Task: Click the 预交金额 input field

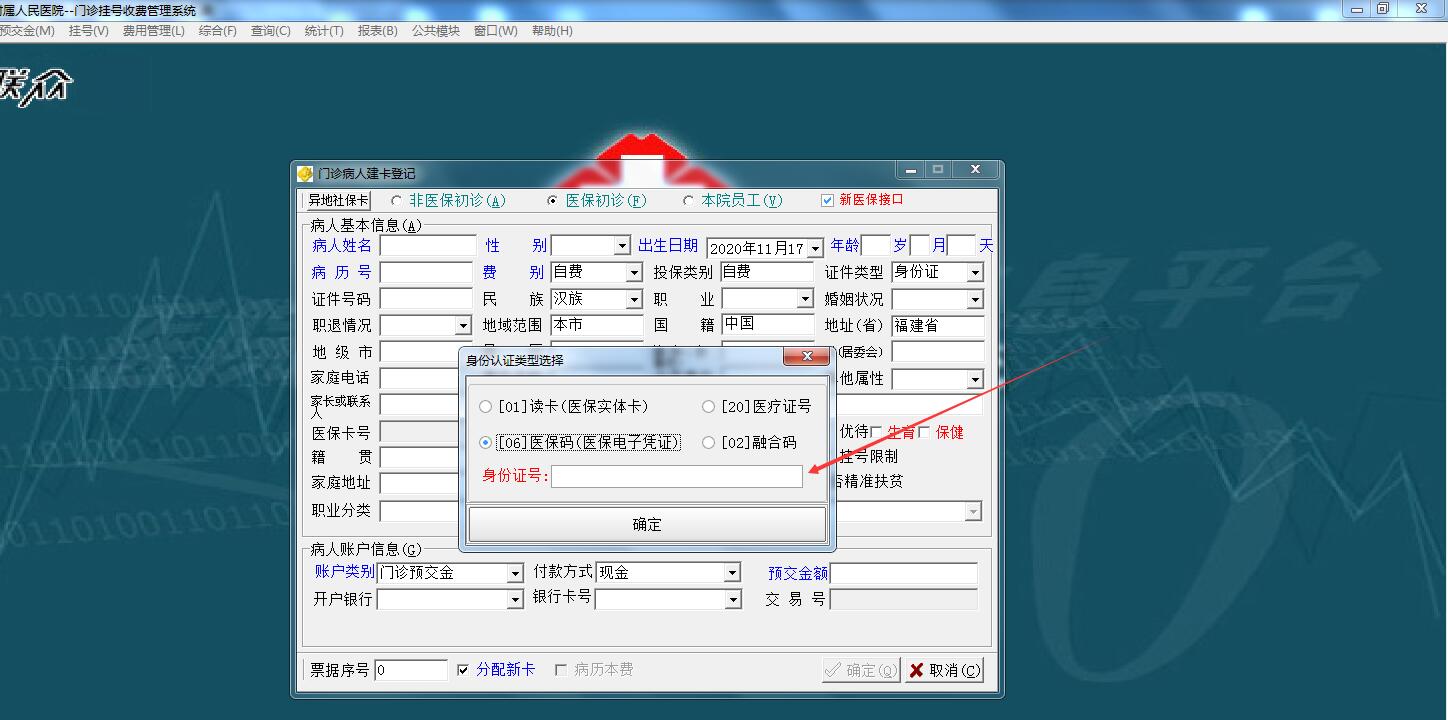Action: point(904,573)
